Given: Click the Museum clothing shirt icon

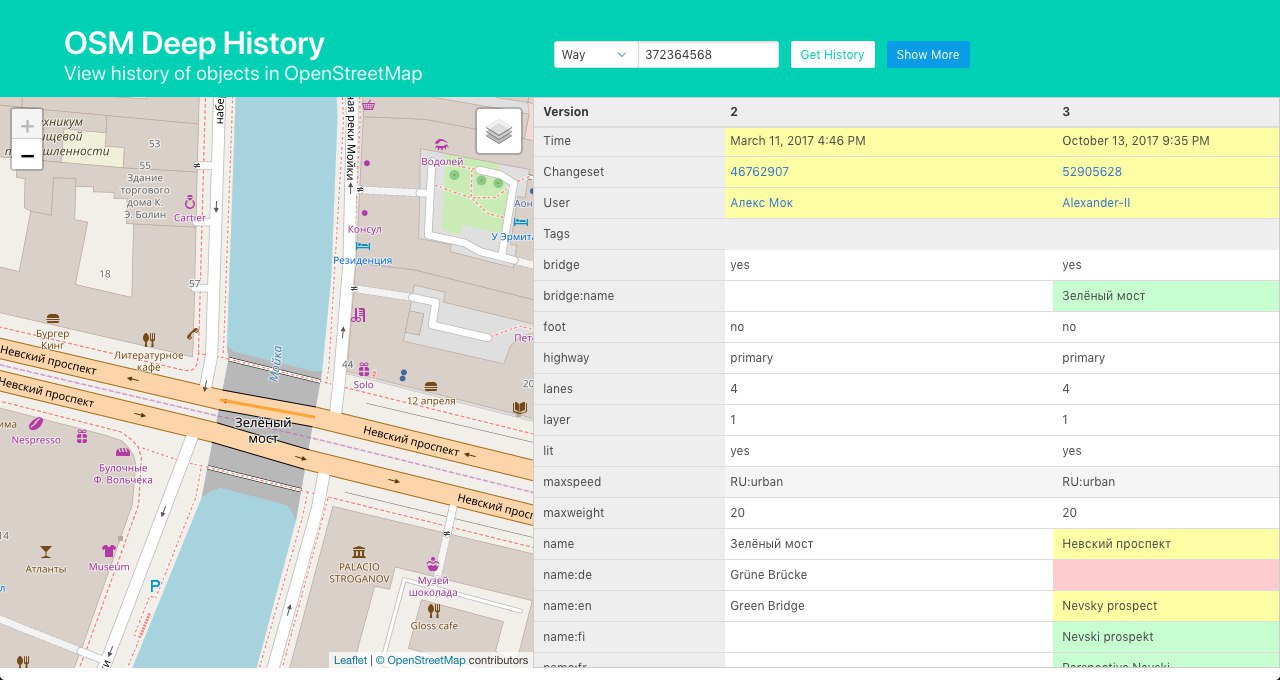Looking at the screenshot, I should [109, 550].
